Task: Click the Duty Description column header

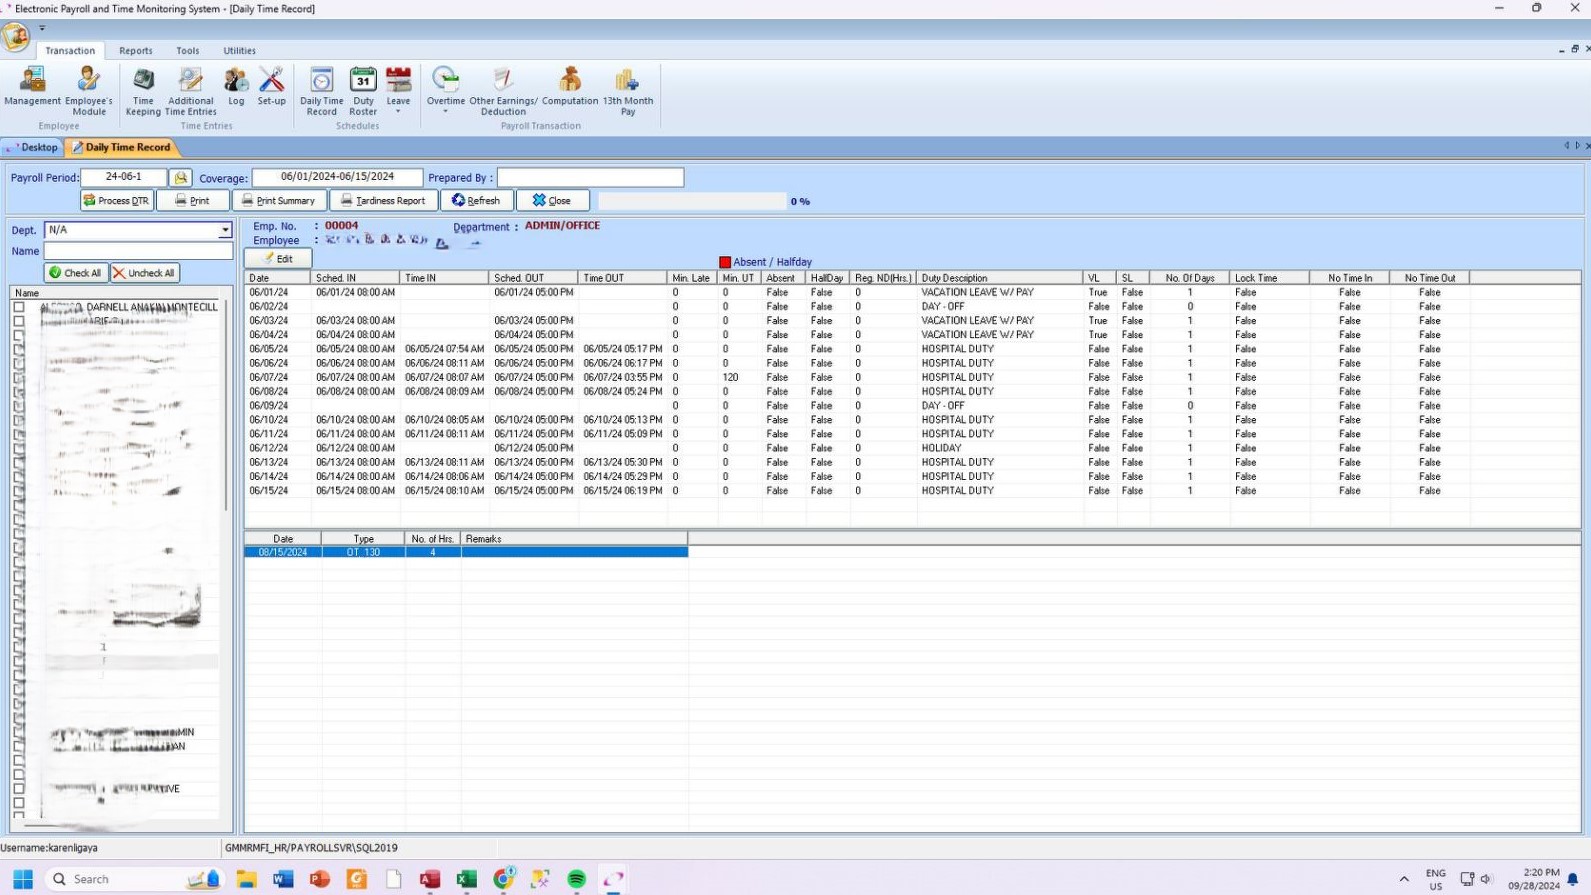Action: coord(1000,278)
